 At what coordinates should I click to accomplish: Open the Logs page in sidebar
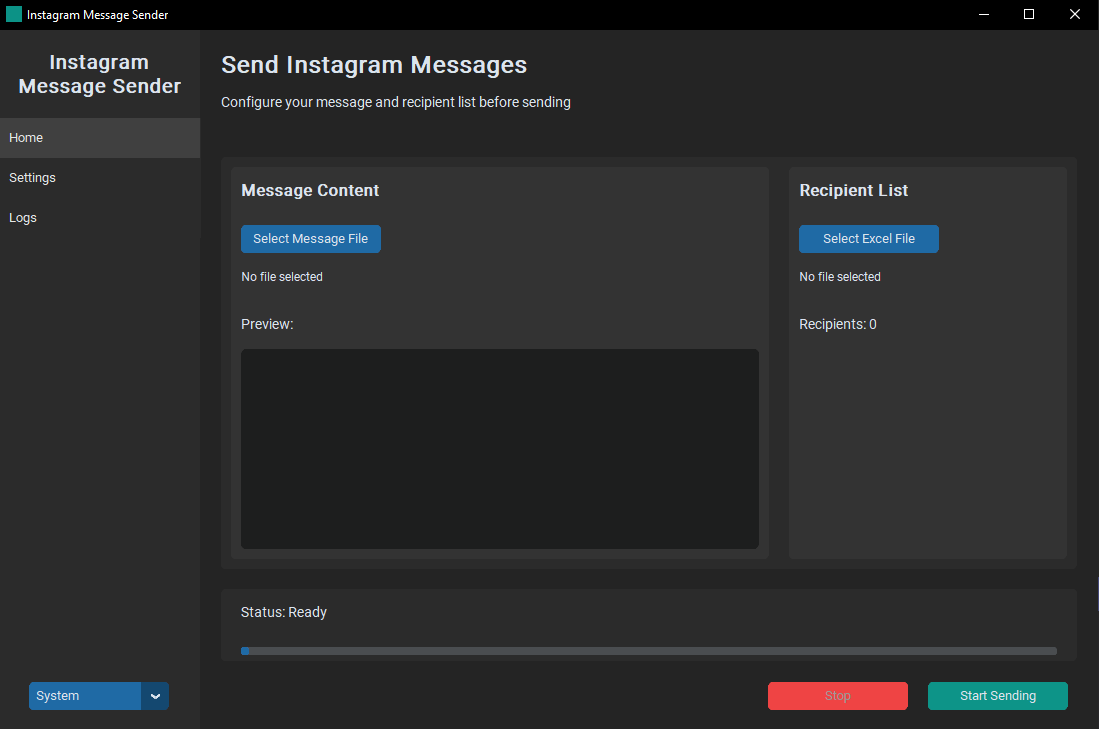click(100, 217)
